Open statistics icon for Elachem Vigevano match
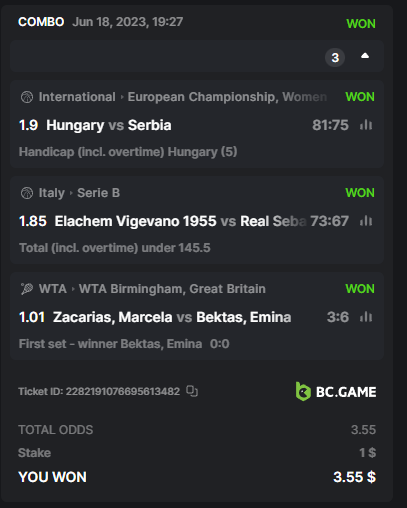The image size is (407, 508). click(x=366, y=221)
